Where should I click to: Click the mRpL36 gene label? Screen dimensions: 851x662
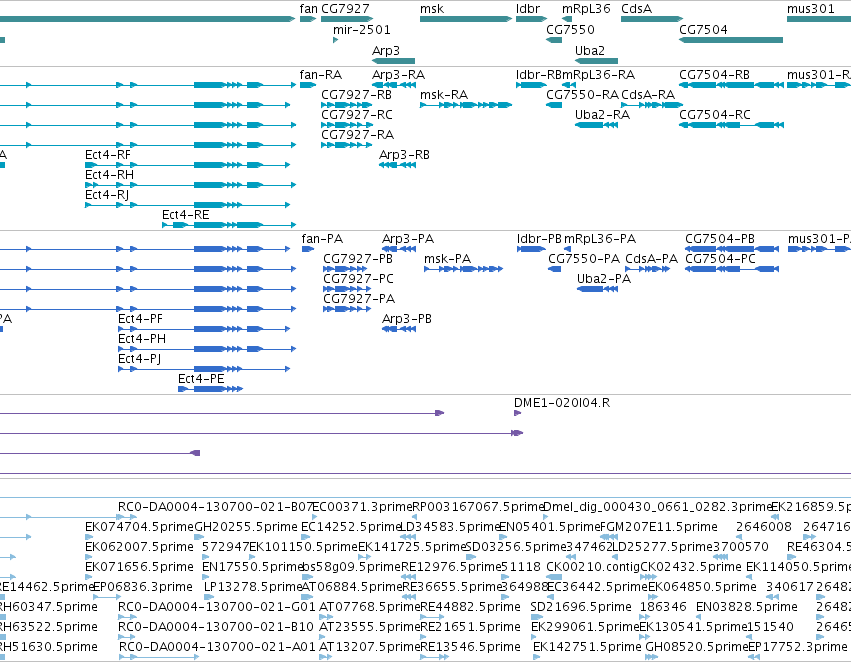point(586,9)
